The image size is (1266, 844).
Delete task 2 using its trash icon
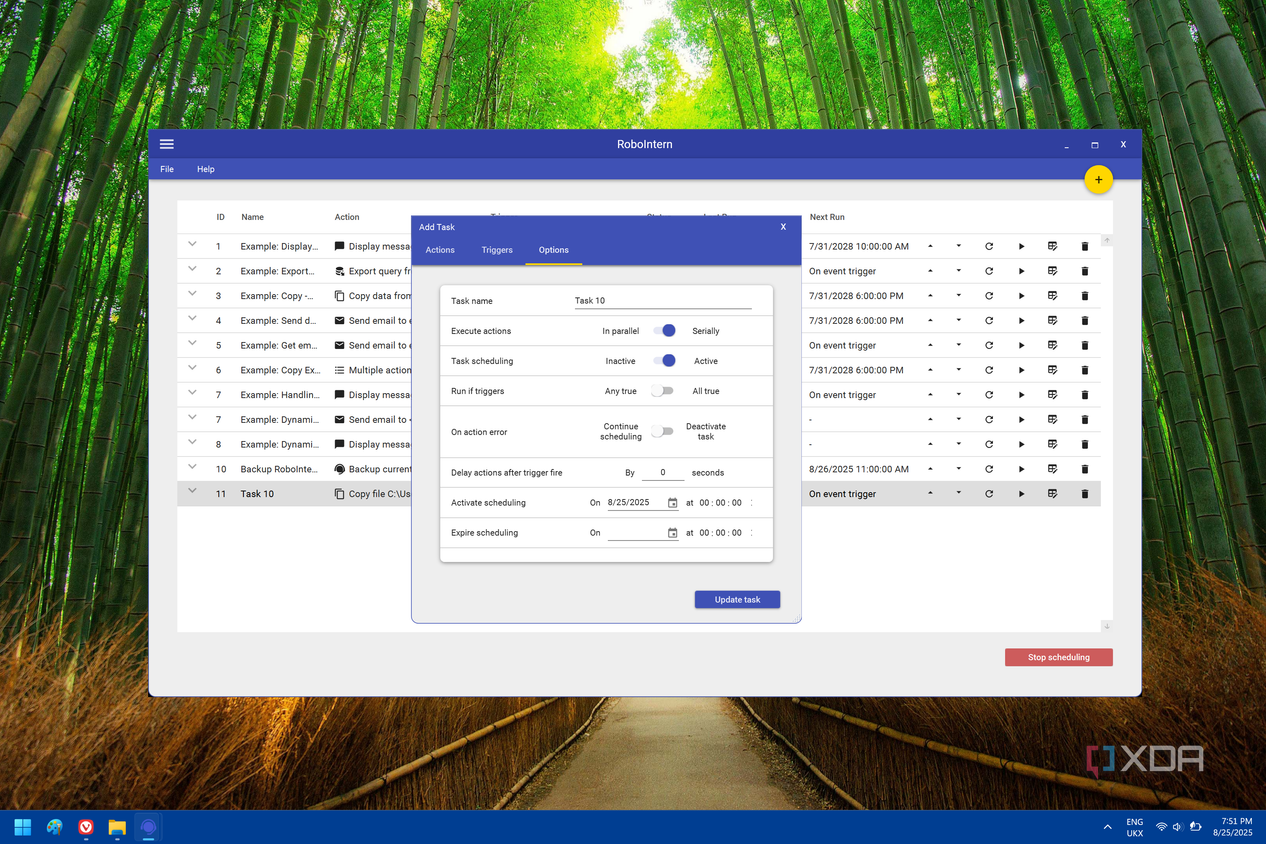(x=1084, y=271)
